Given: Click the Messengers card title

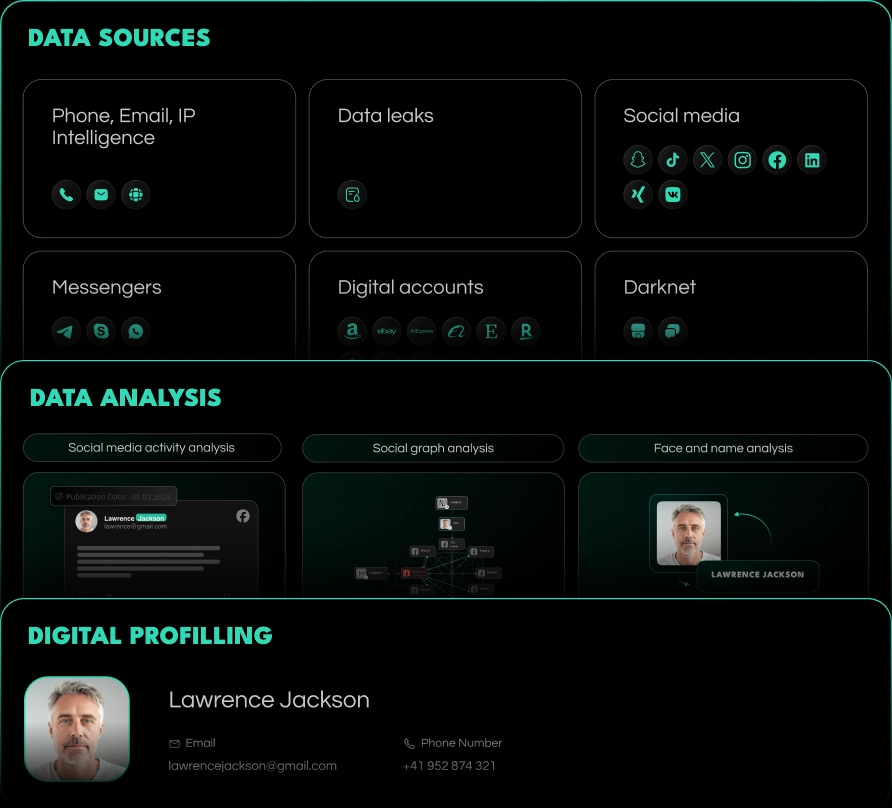Looking at the screenshot, I should pos(107,287).
